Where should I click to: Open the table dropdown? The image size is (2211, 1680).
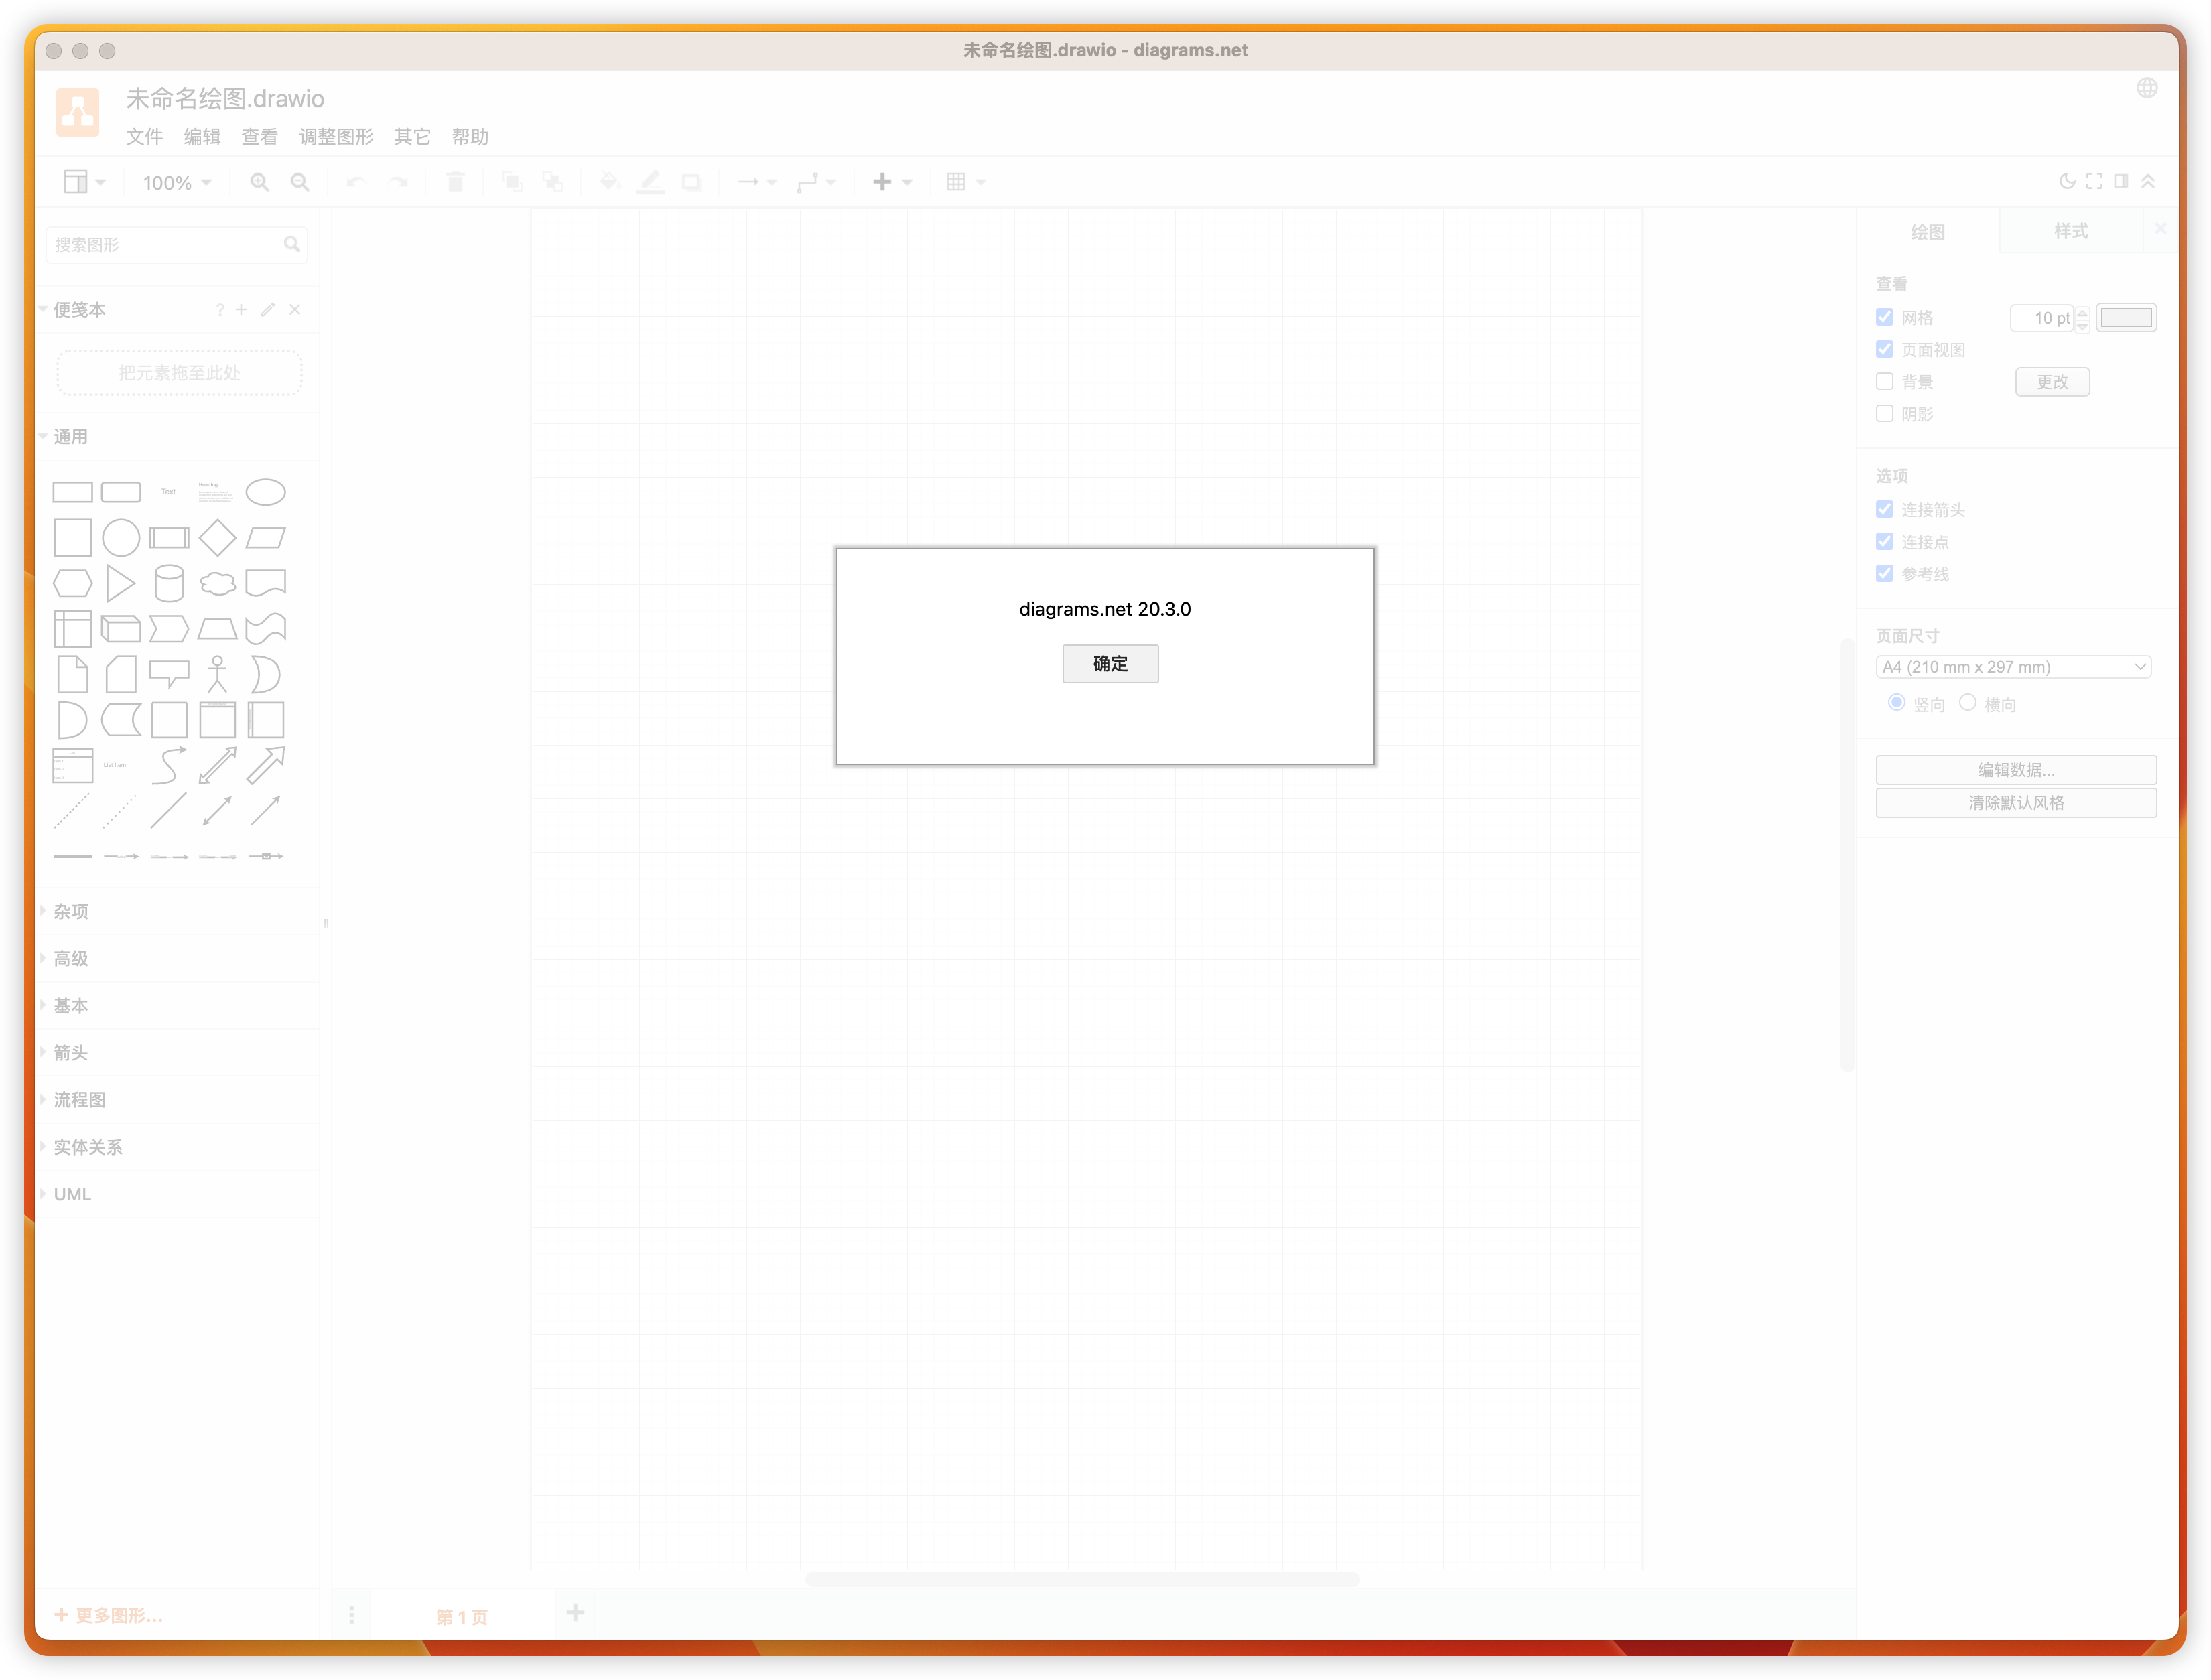[965, 182]
